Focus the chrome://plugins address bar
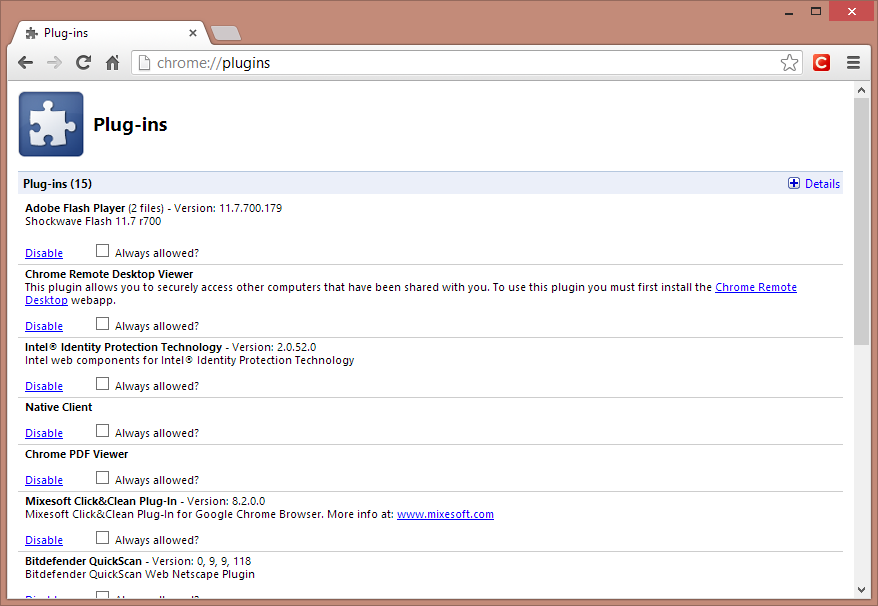The width and height of the screenshot is (878, 606). click(467, 63)
